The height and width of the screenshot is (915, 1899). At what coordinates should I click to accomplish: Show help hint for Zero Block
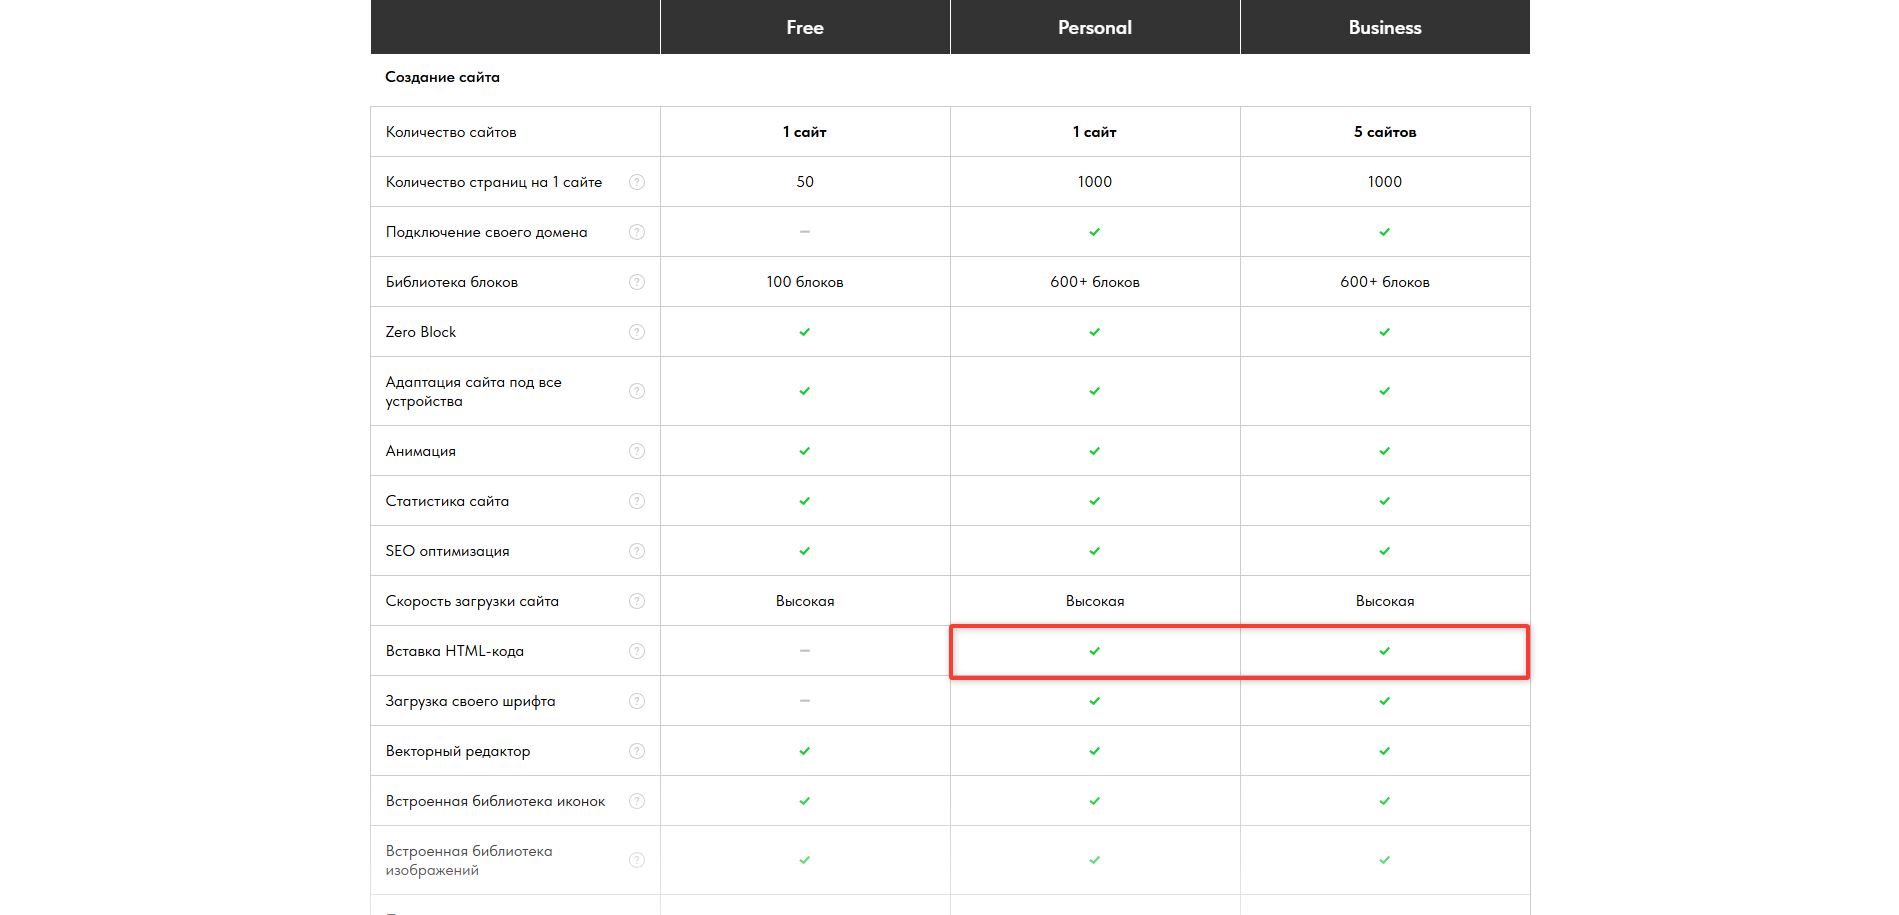coord(637,332)
